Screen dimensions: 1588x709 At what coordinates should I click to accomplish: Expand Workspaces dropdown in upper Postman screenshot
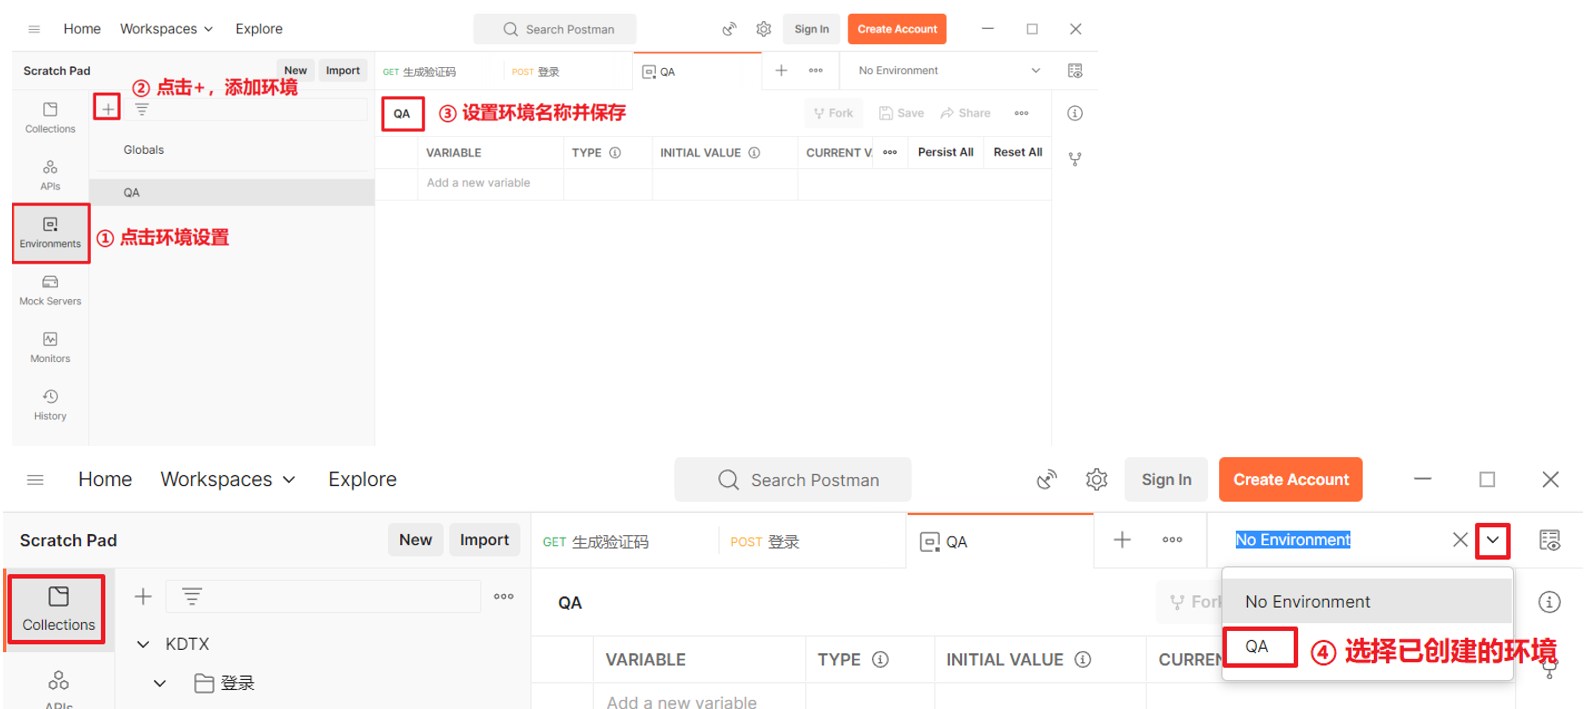click(166, 29)
